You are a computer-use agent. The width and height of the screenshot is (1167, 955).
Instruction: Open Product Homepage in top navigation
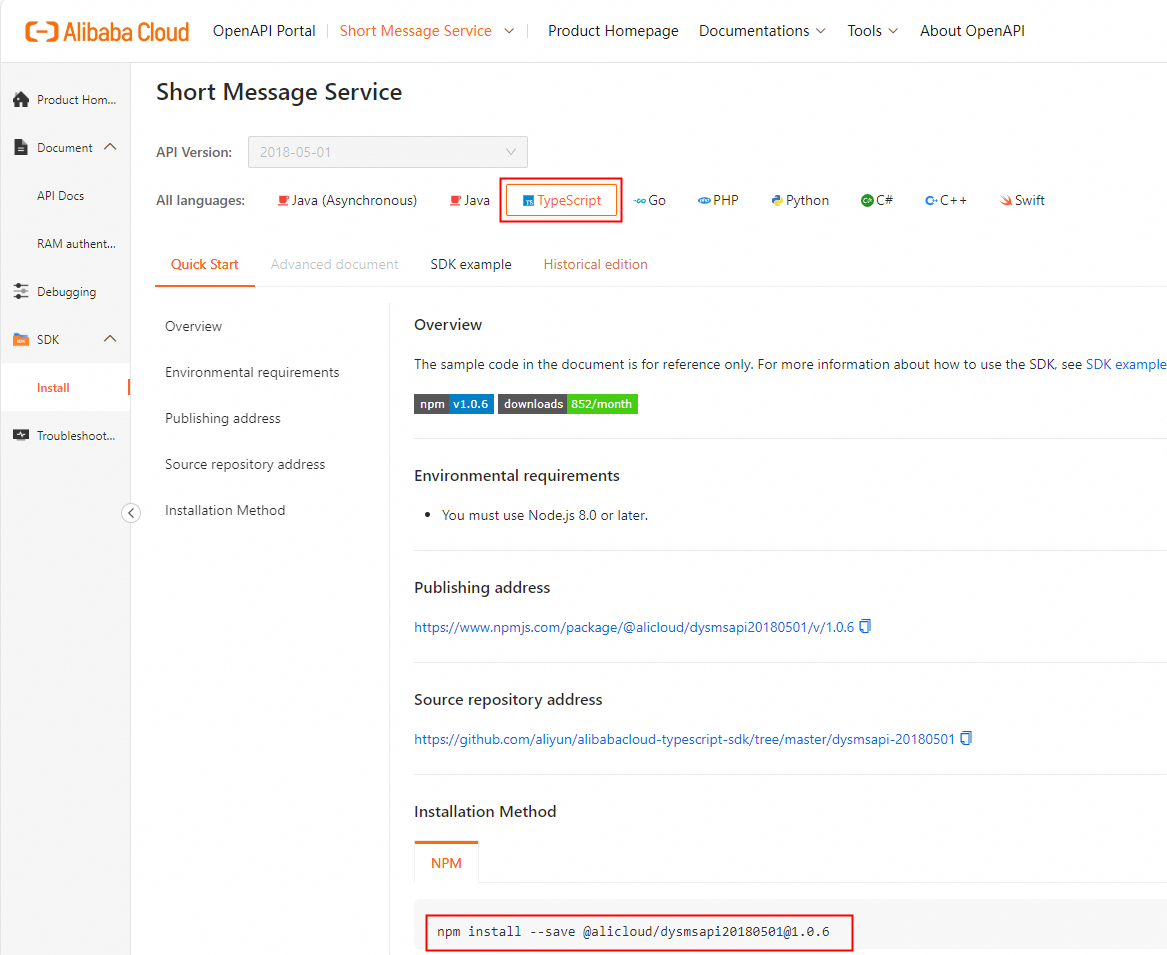(x=613, y=31)
